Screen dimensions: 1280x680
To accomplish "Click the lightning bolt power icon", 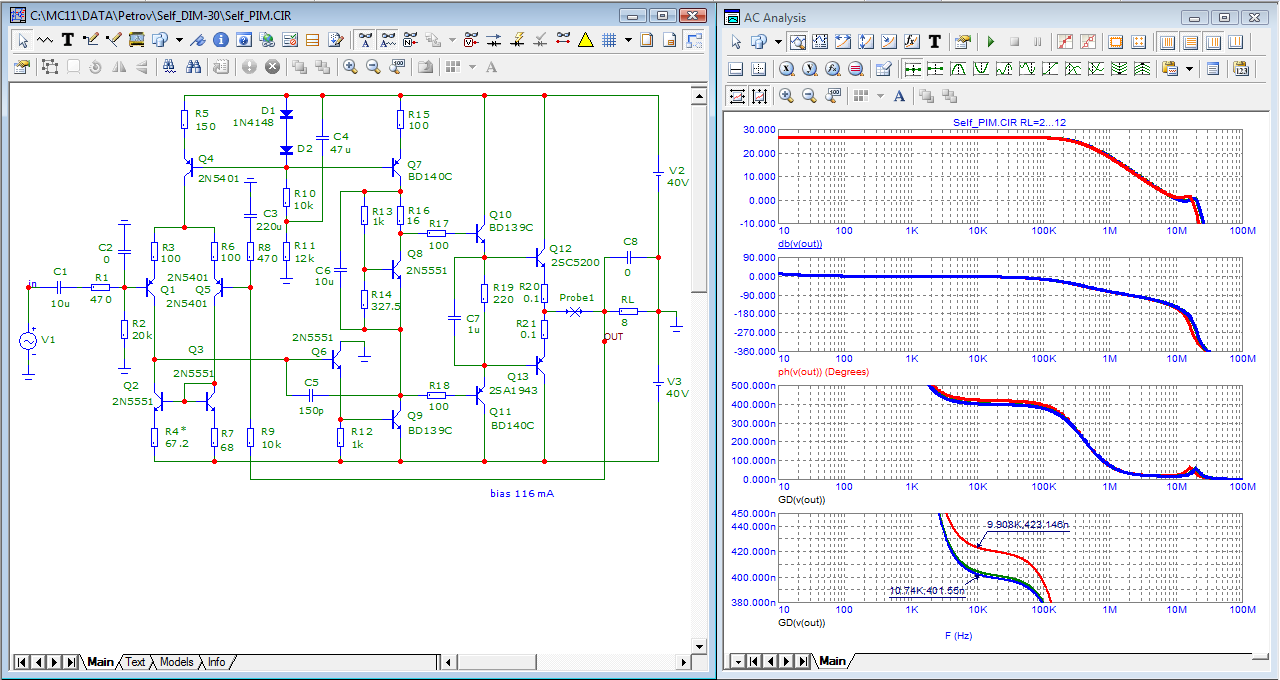I will 518,40.
